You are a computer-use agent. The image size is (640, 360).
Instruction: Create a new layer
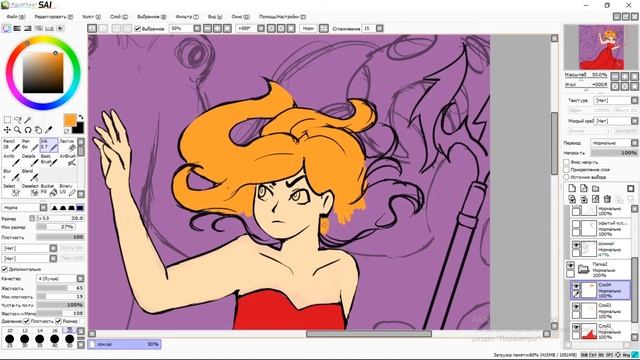(x=572, y=188)
